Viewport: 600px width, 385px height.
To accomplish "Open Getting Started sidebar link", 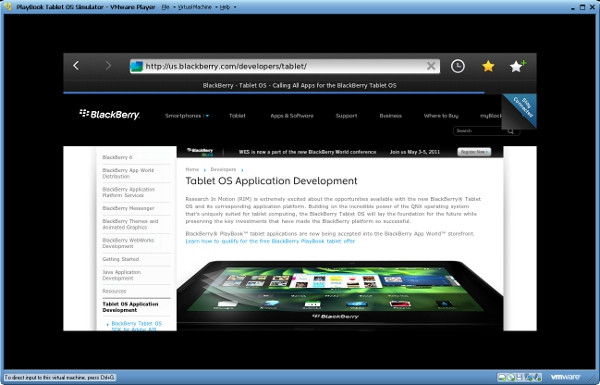I will tap(121, 259).
